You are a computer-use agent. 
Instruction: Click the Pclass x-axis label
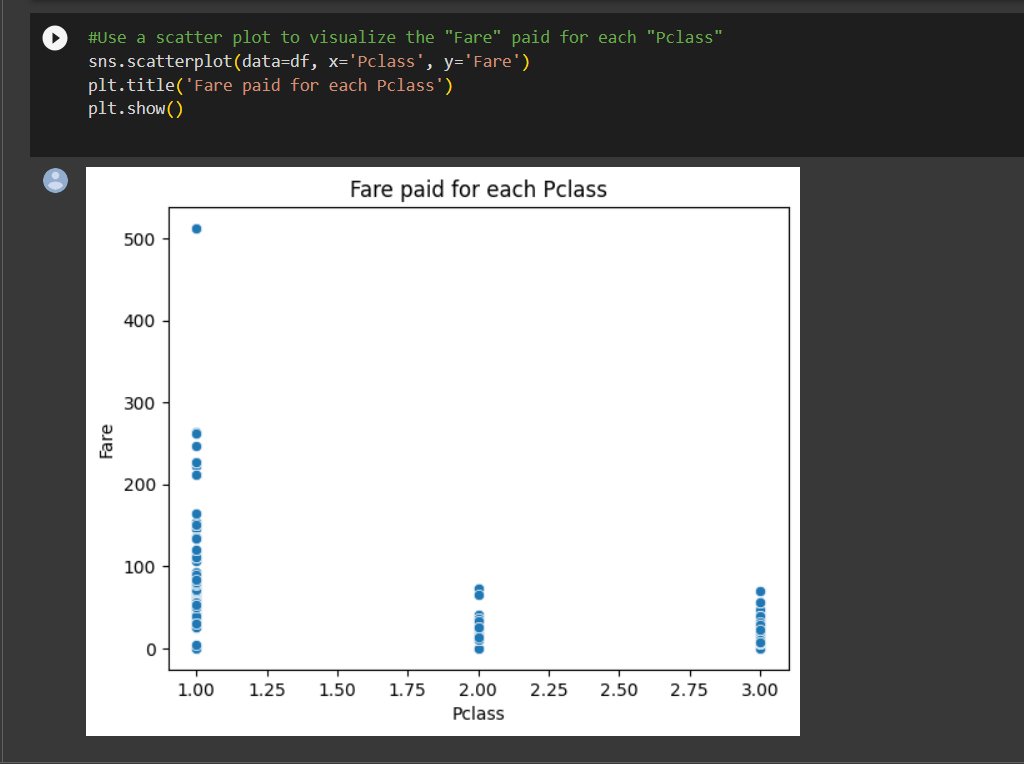(477, 714)
